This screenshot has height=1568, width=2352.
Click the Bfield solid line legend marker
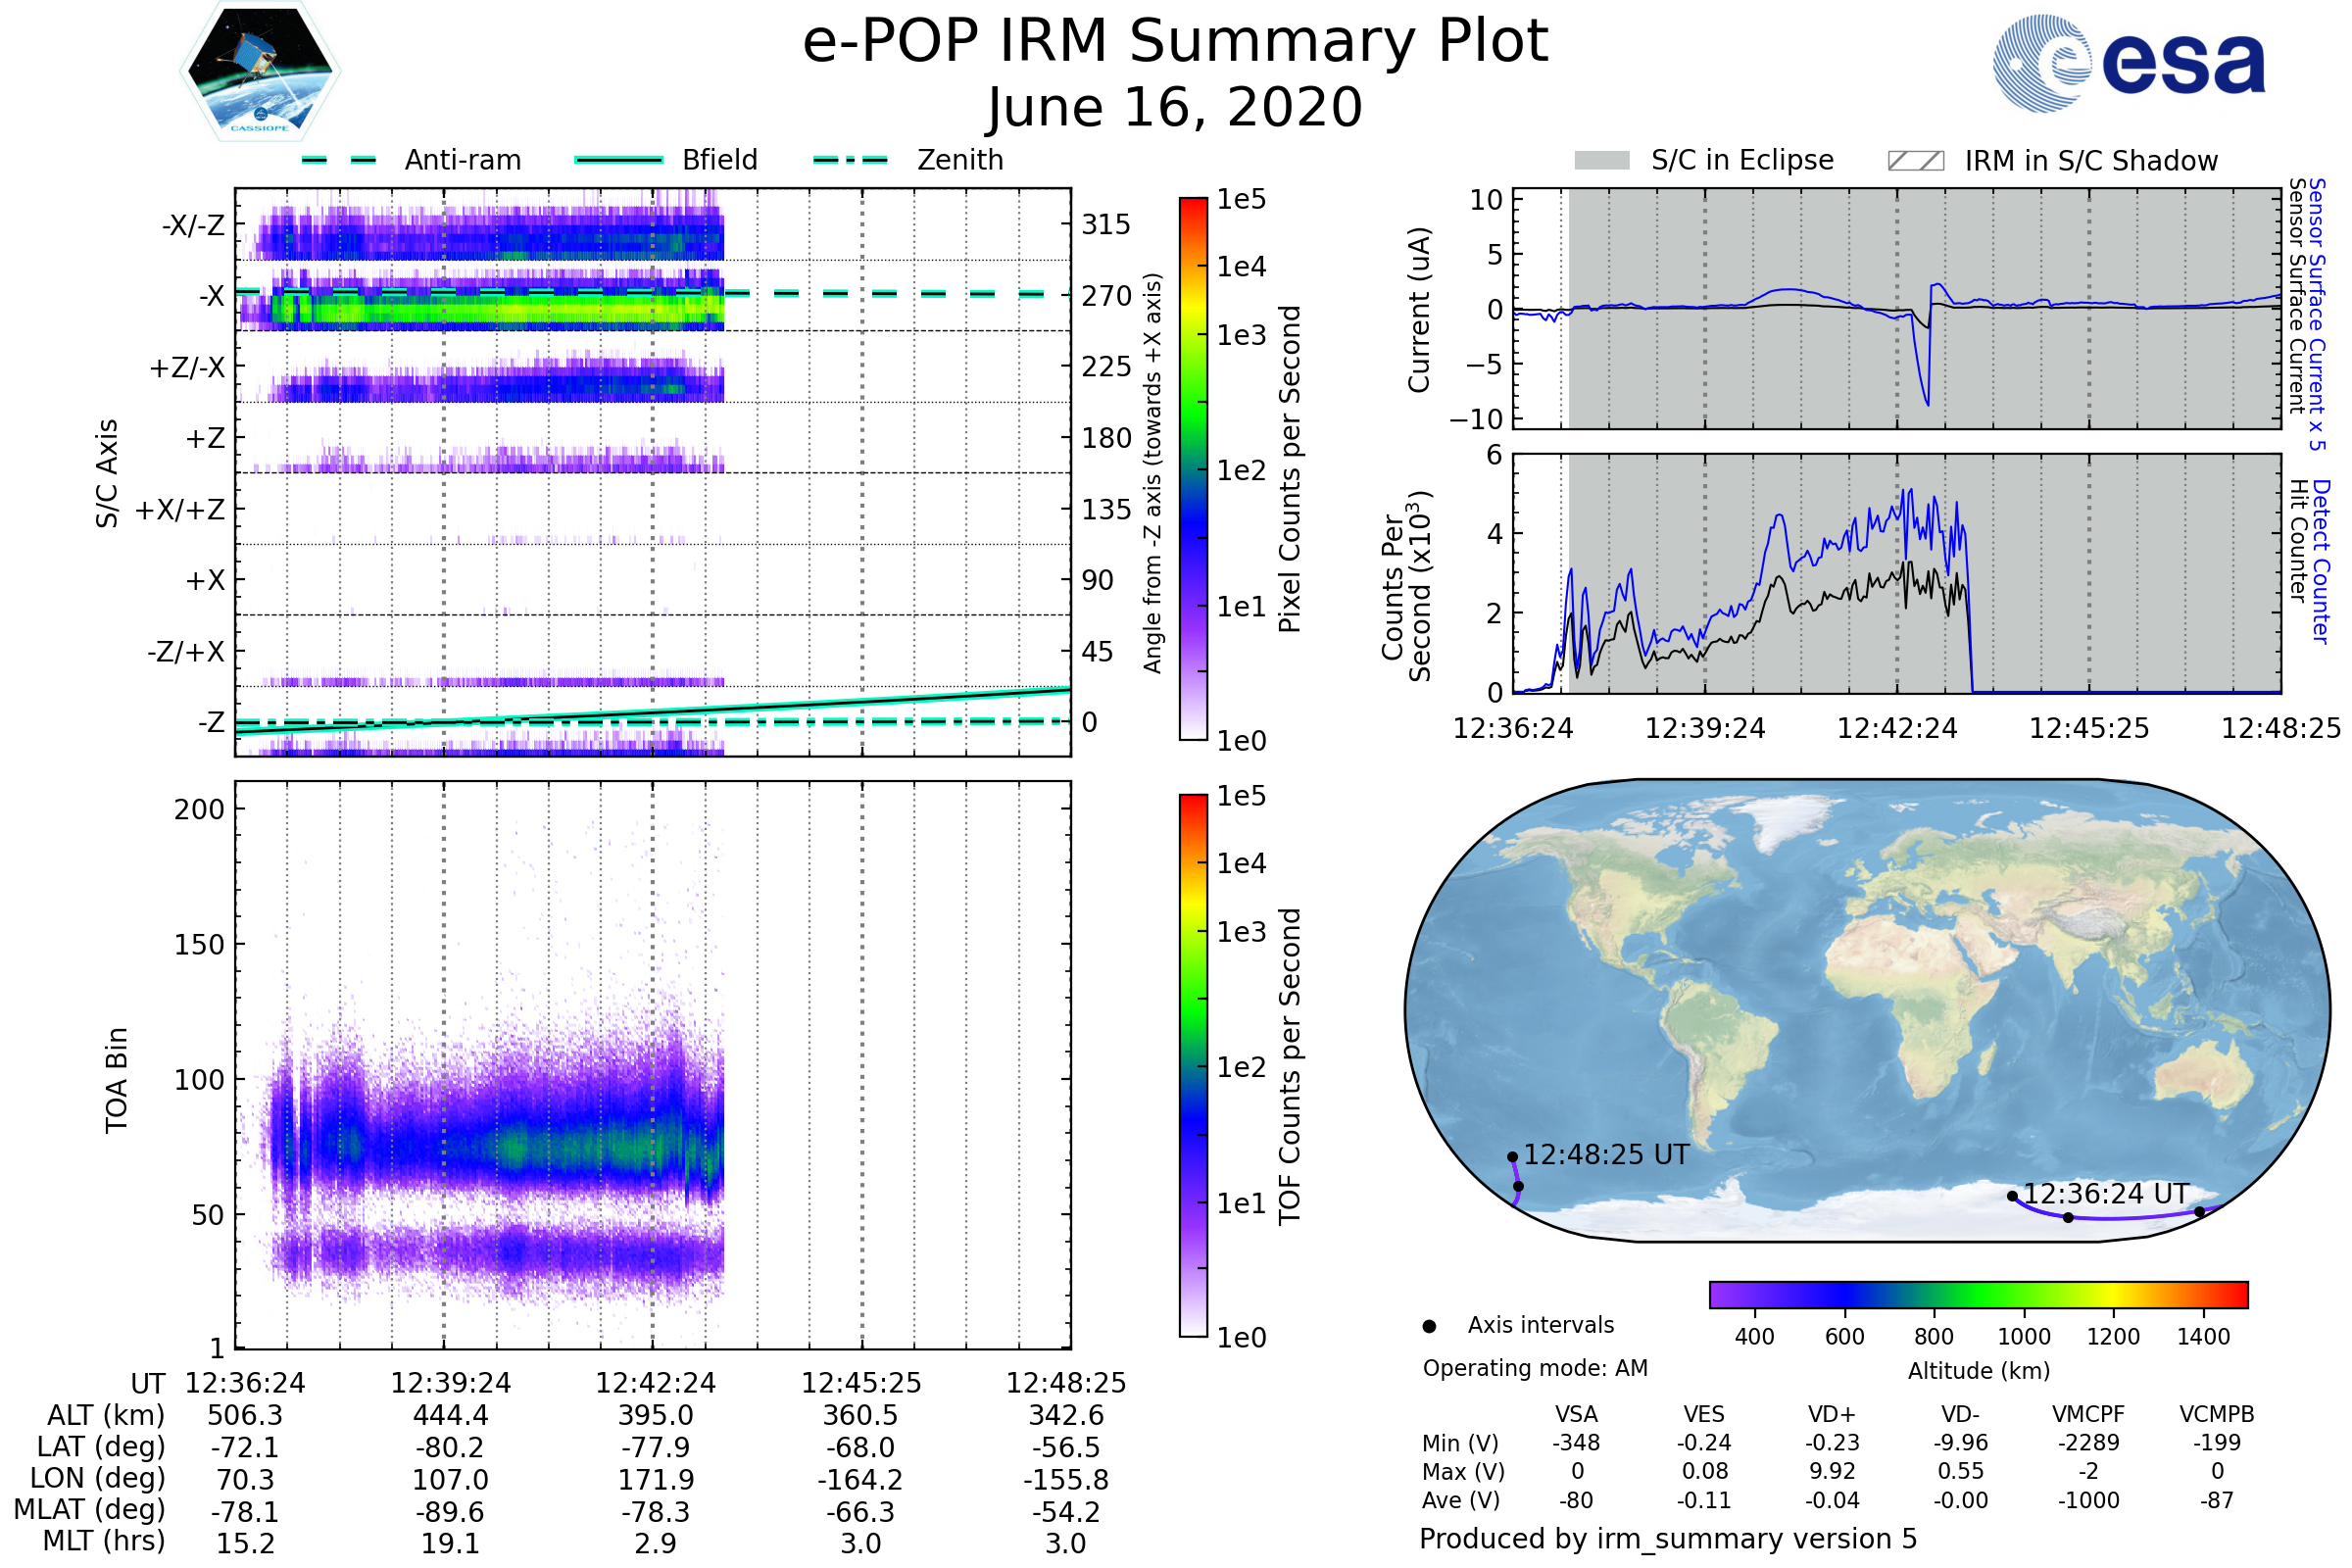click(x=618, y=160)
